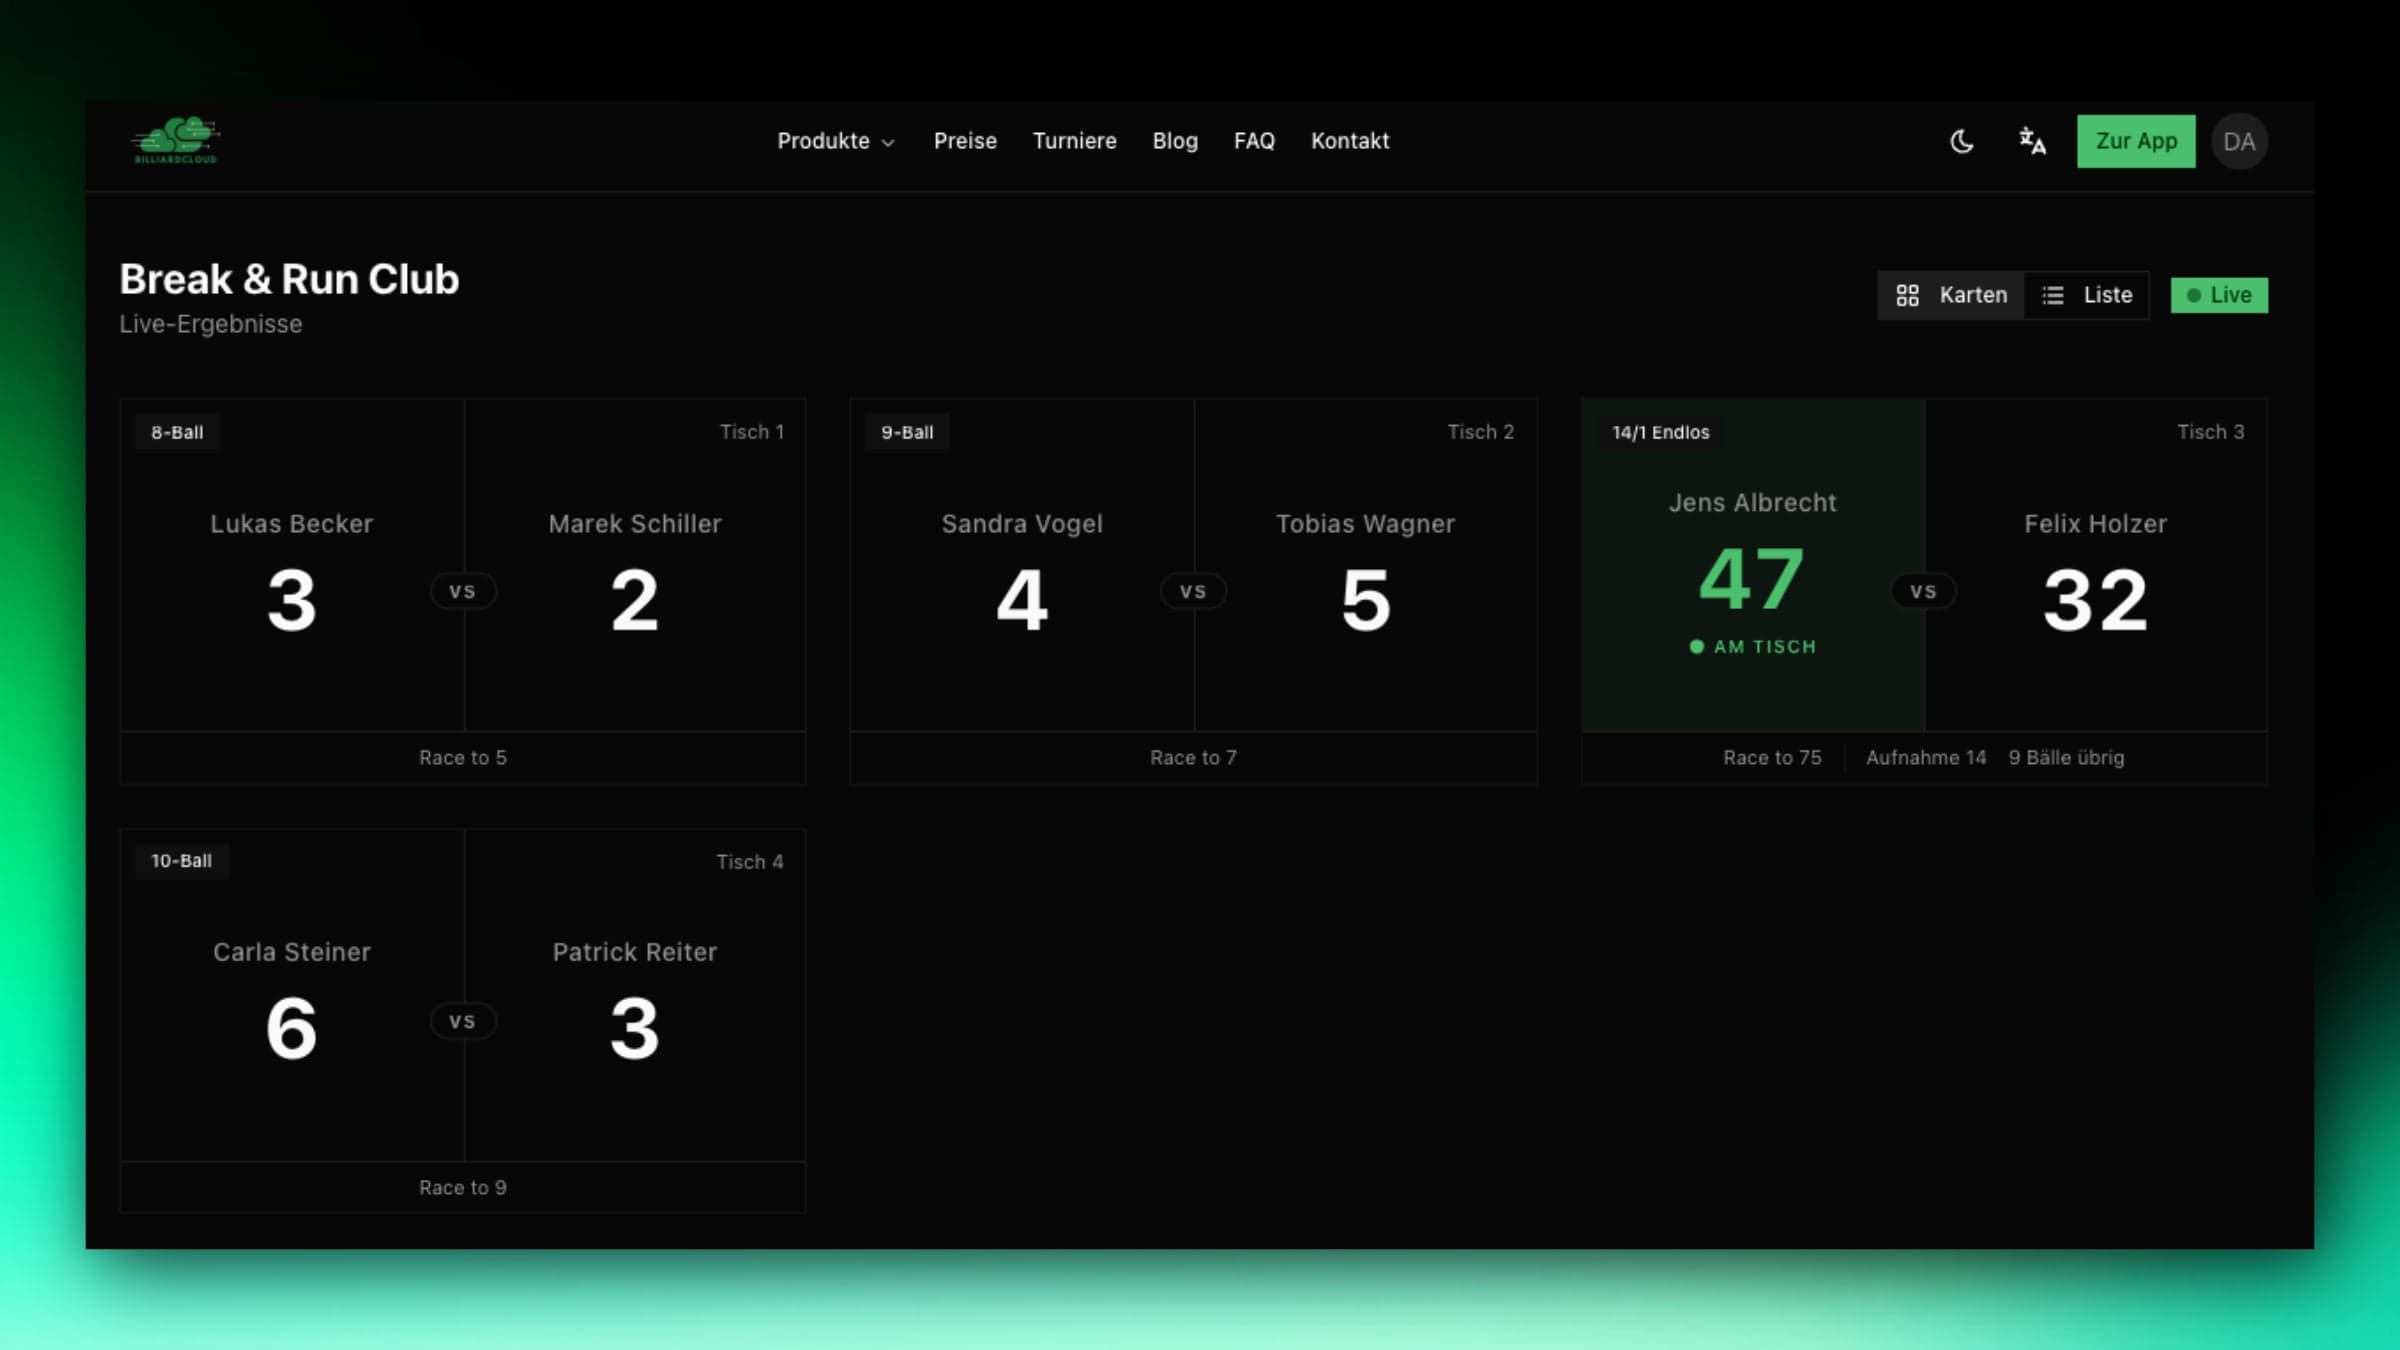Click the Break & Run Club heading
Image resolution: width=2400 pixels, height=1350 pixels.
tap(289, 279)
